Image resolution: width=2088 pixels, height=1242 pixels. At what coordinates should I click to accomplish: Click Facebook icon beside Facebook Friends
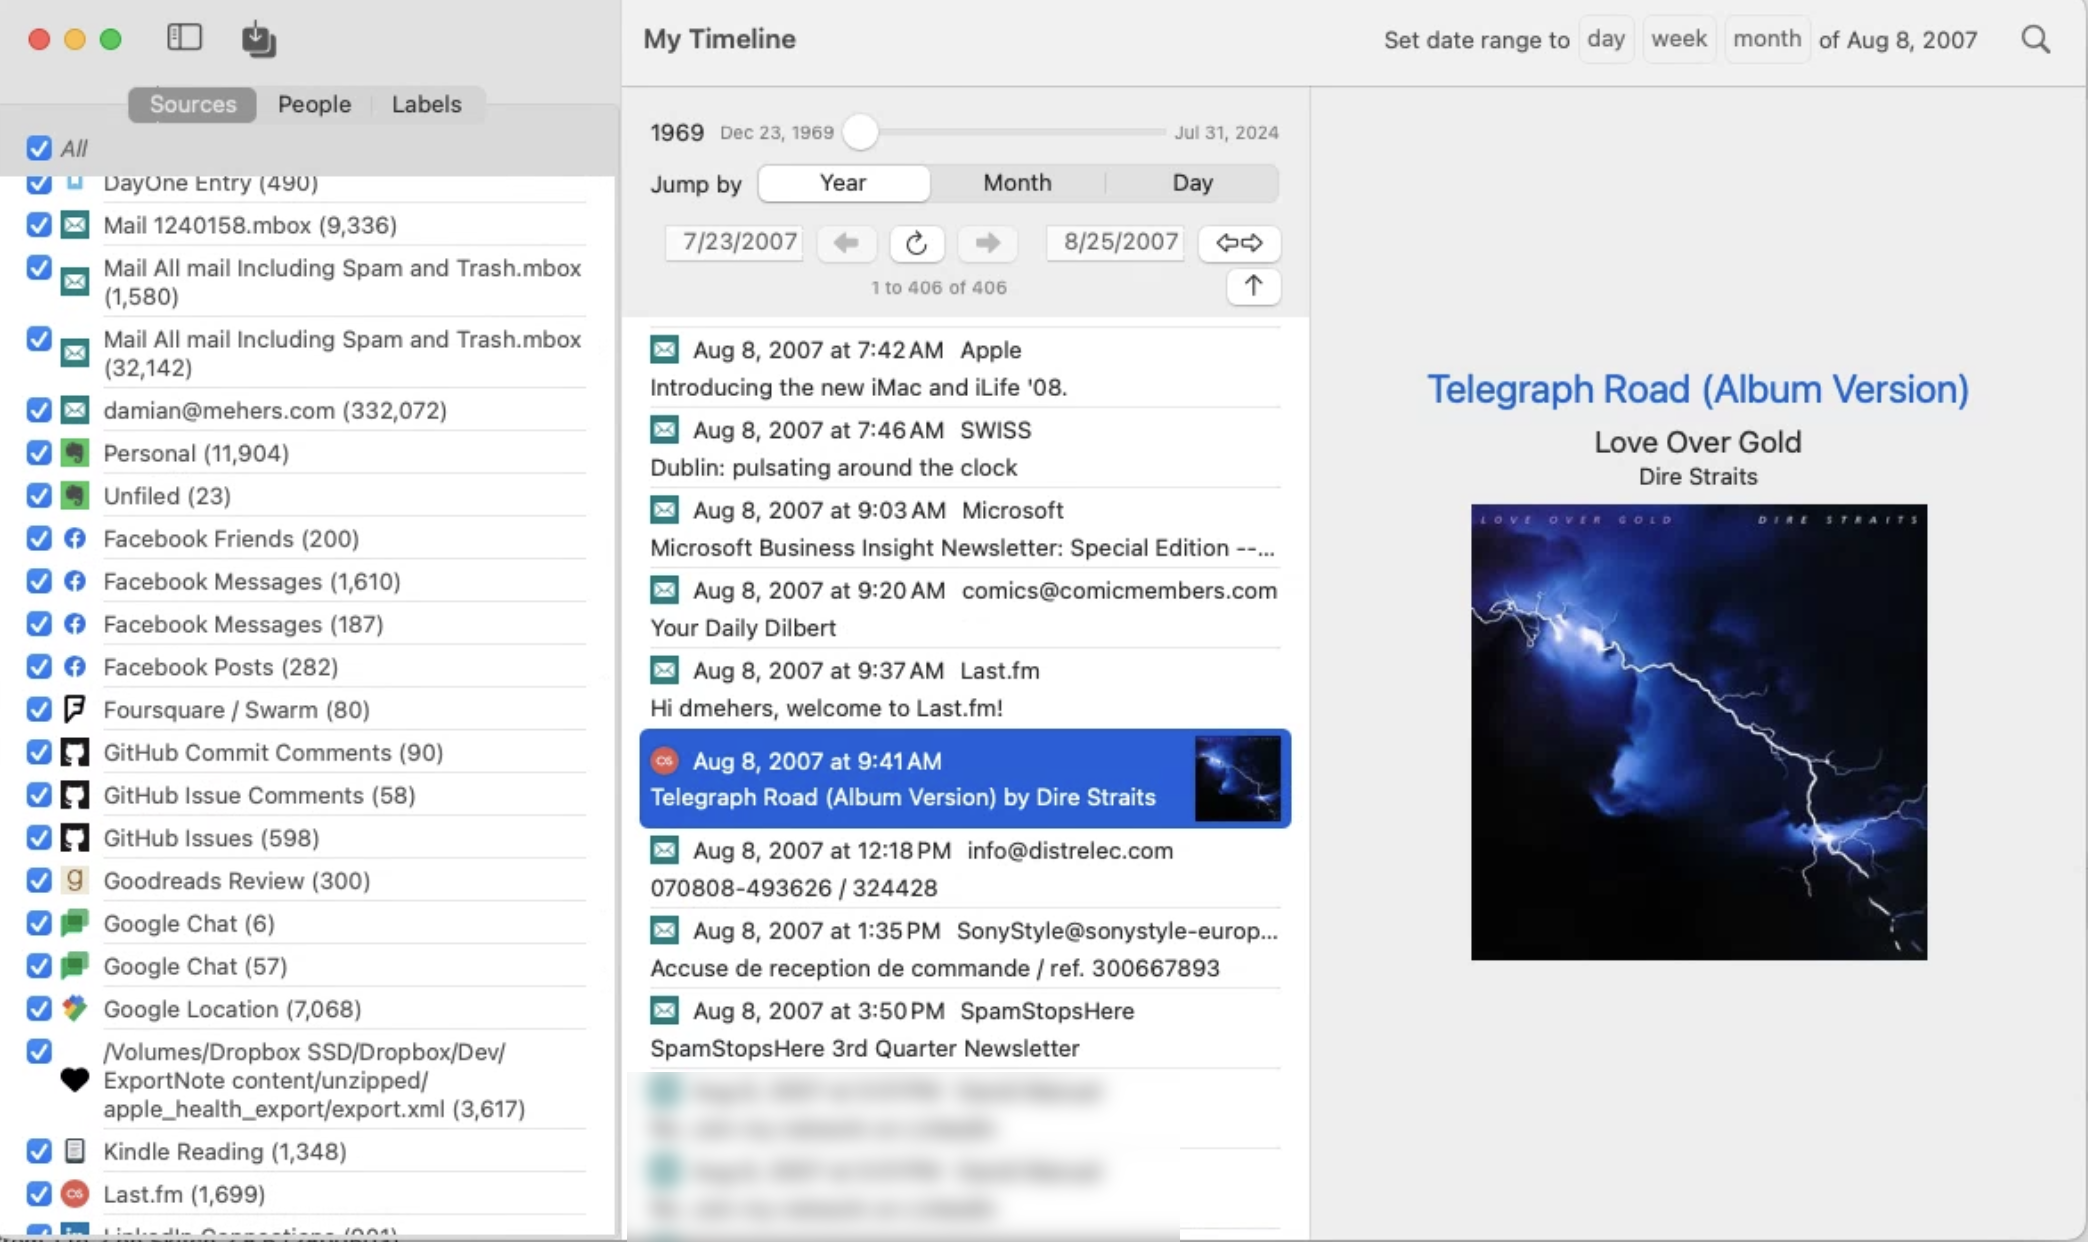[75, 539]
